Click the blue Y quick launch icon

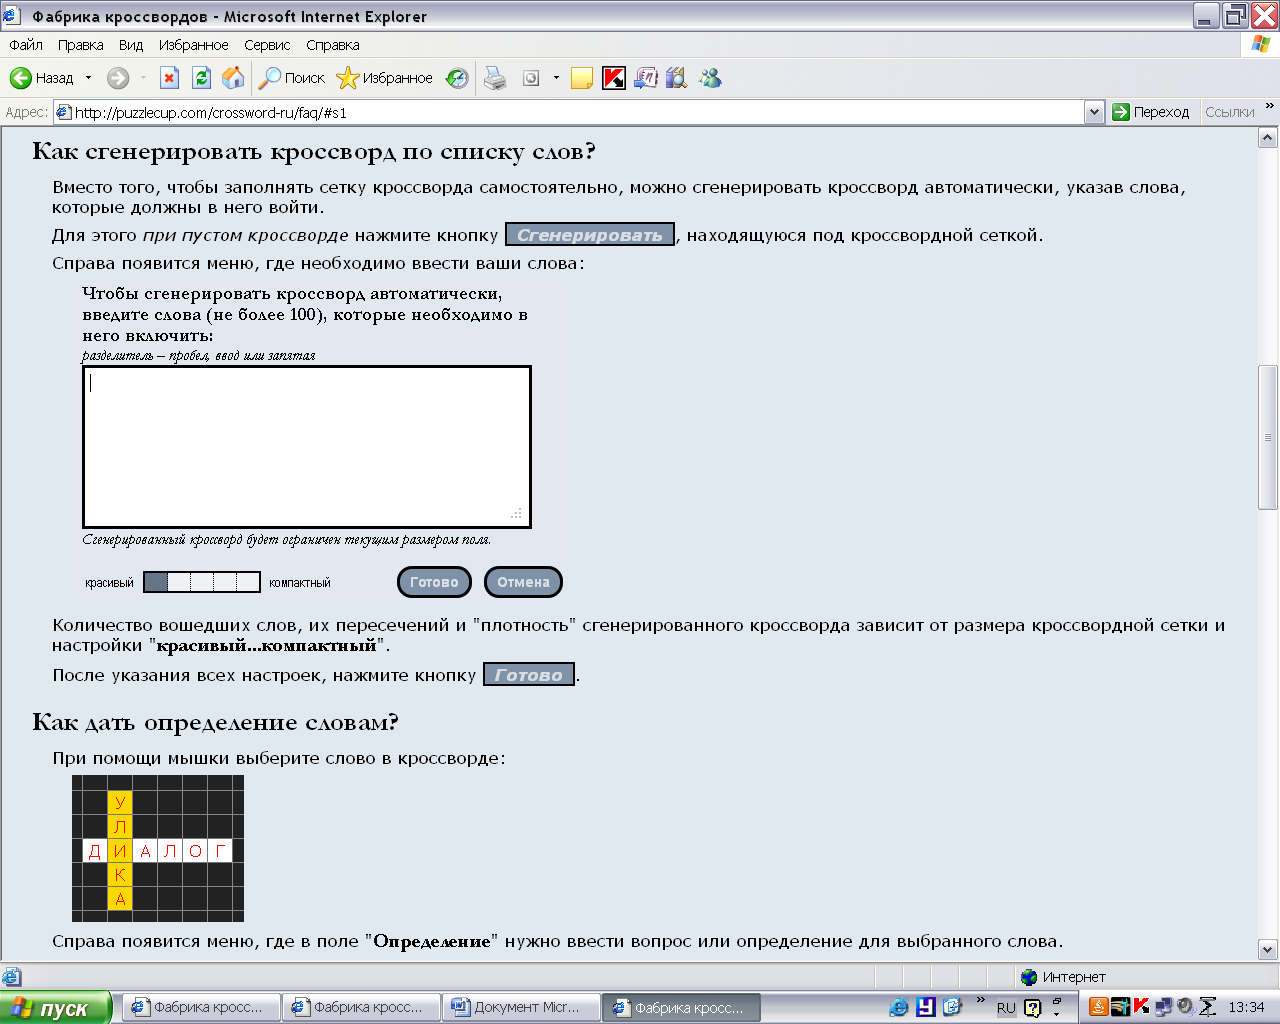[x=926, y=1007]
